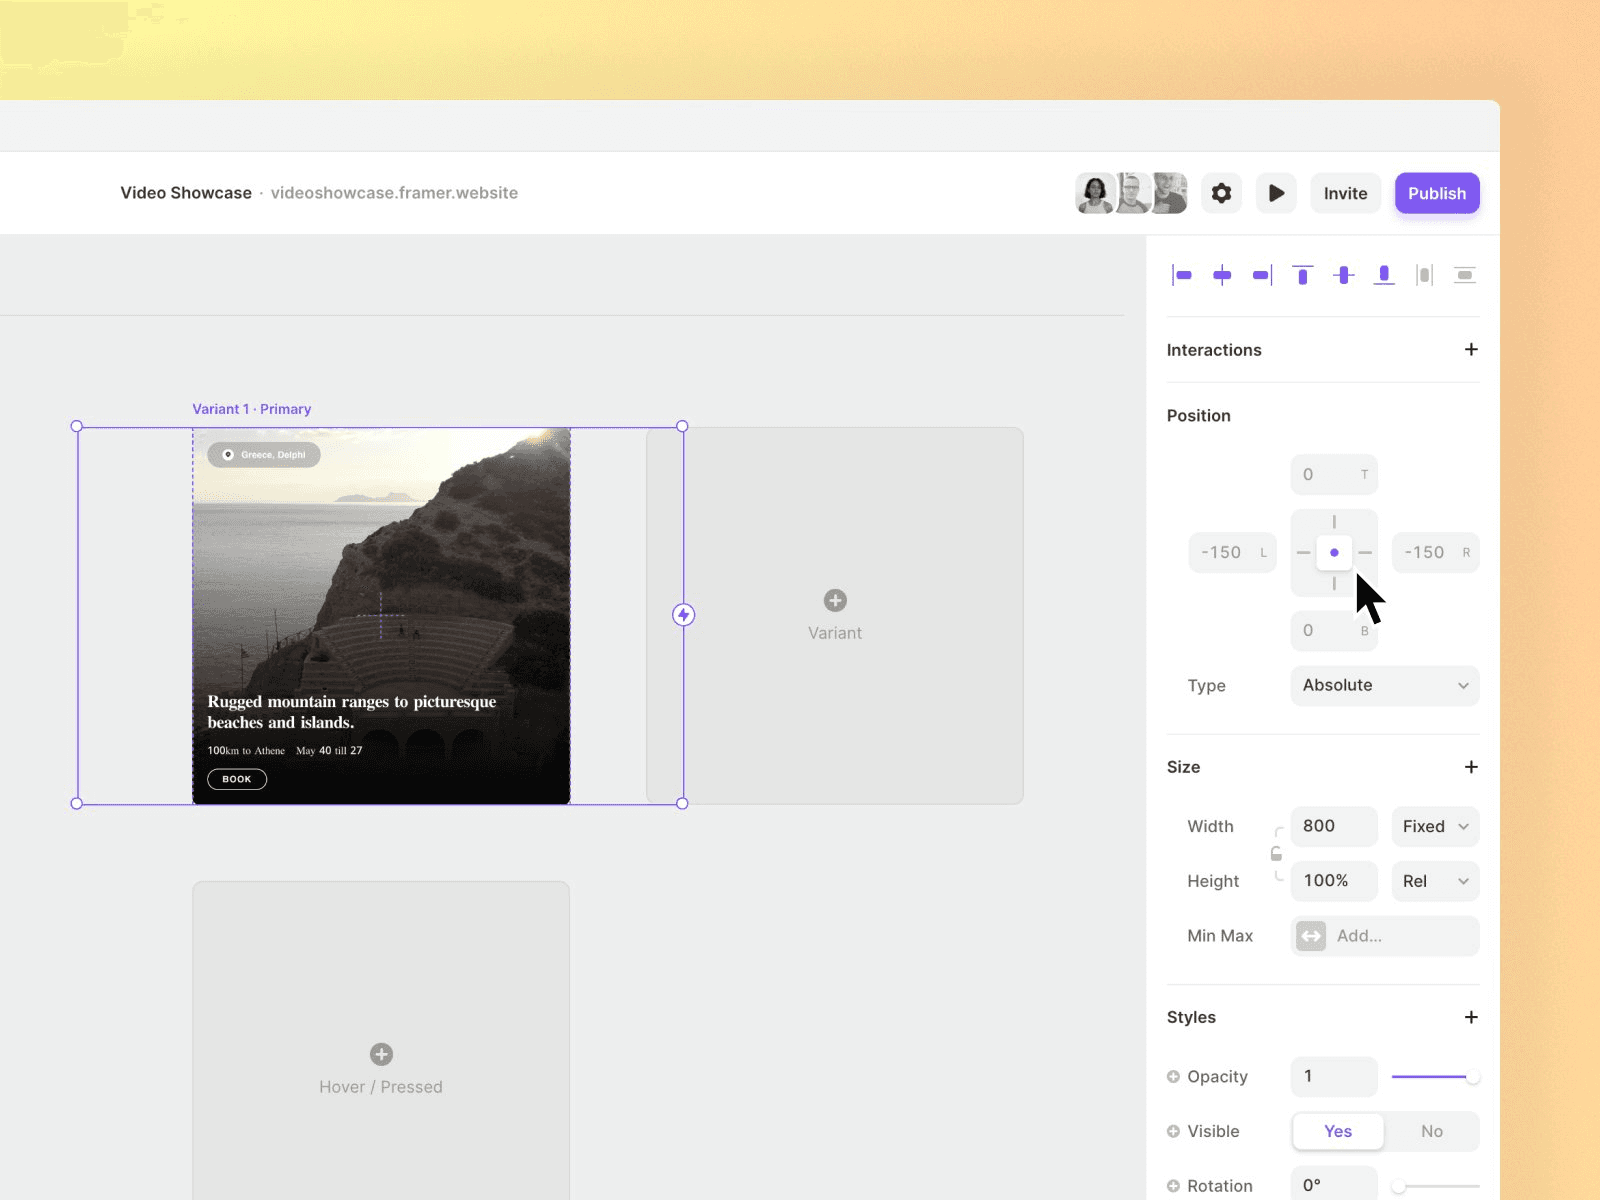Edit the bottom position field
This screenshot has width=1600, height=1200.
pos(1334,631)
